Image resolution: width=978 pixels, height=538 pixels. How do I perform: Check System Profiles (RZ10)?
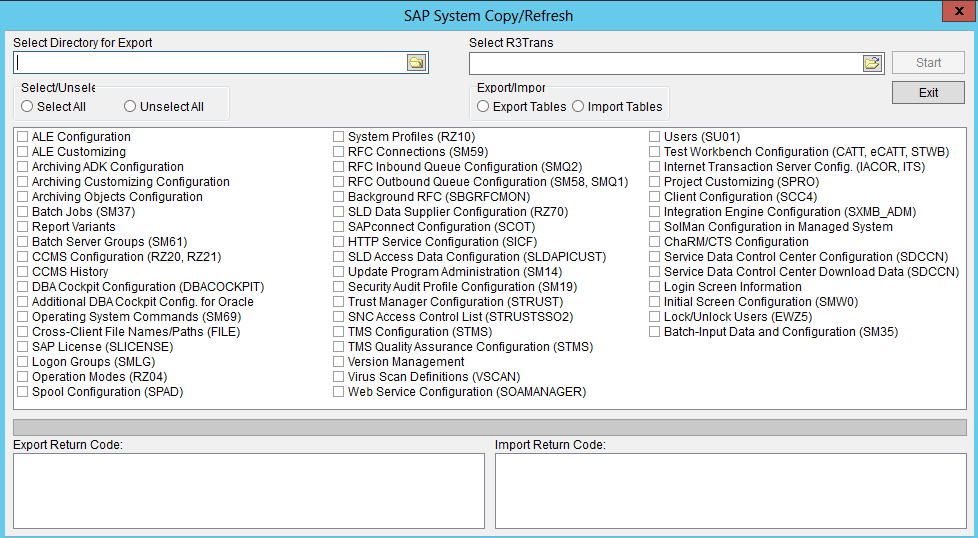(x=339, y=137)
